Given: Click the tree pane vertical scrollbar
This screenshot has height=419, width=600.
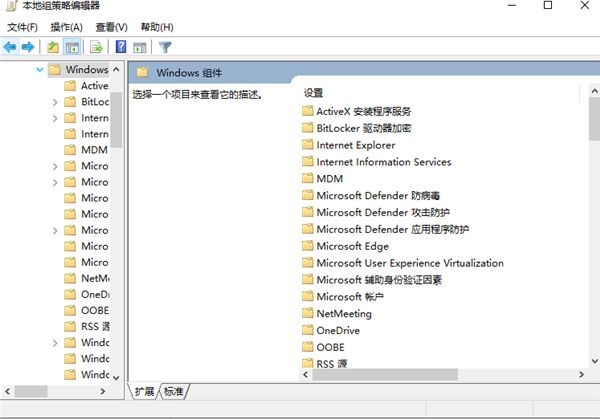Looking at the screenshot, I should click(116, 200).
